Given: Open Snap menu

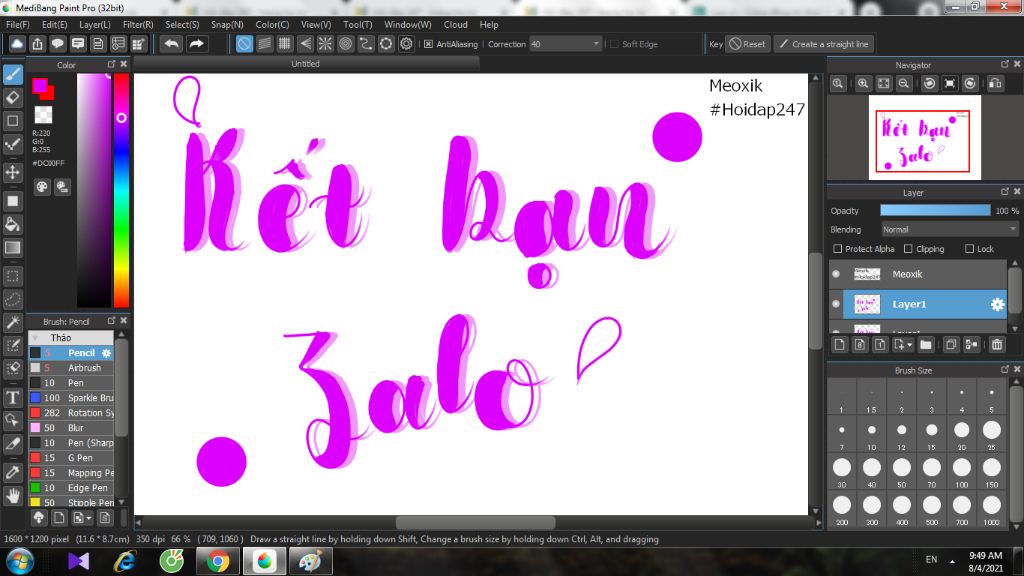Looking at the screenshot, I should (227, 25).
